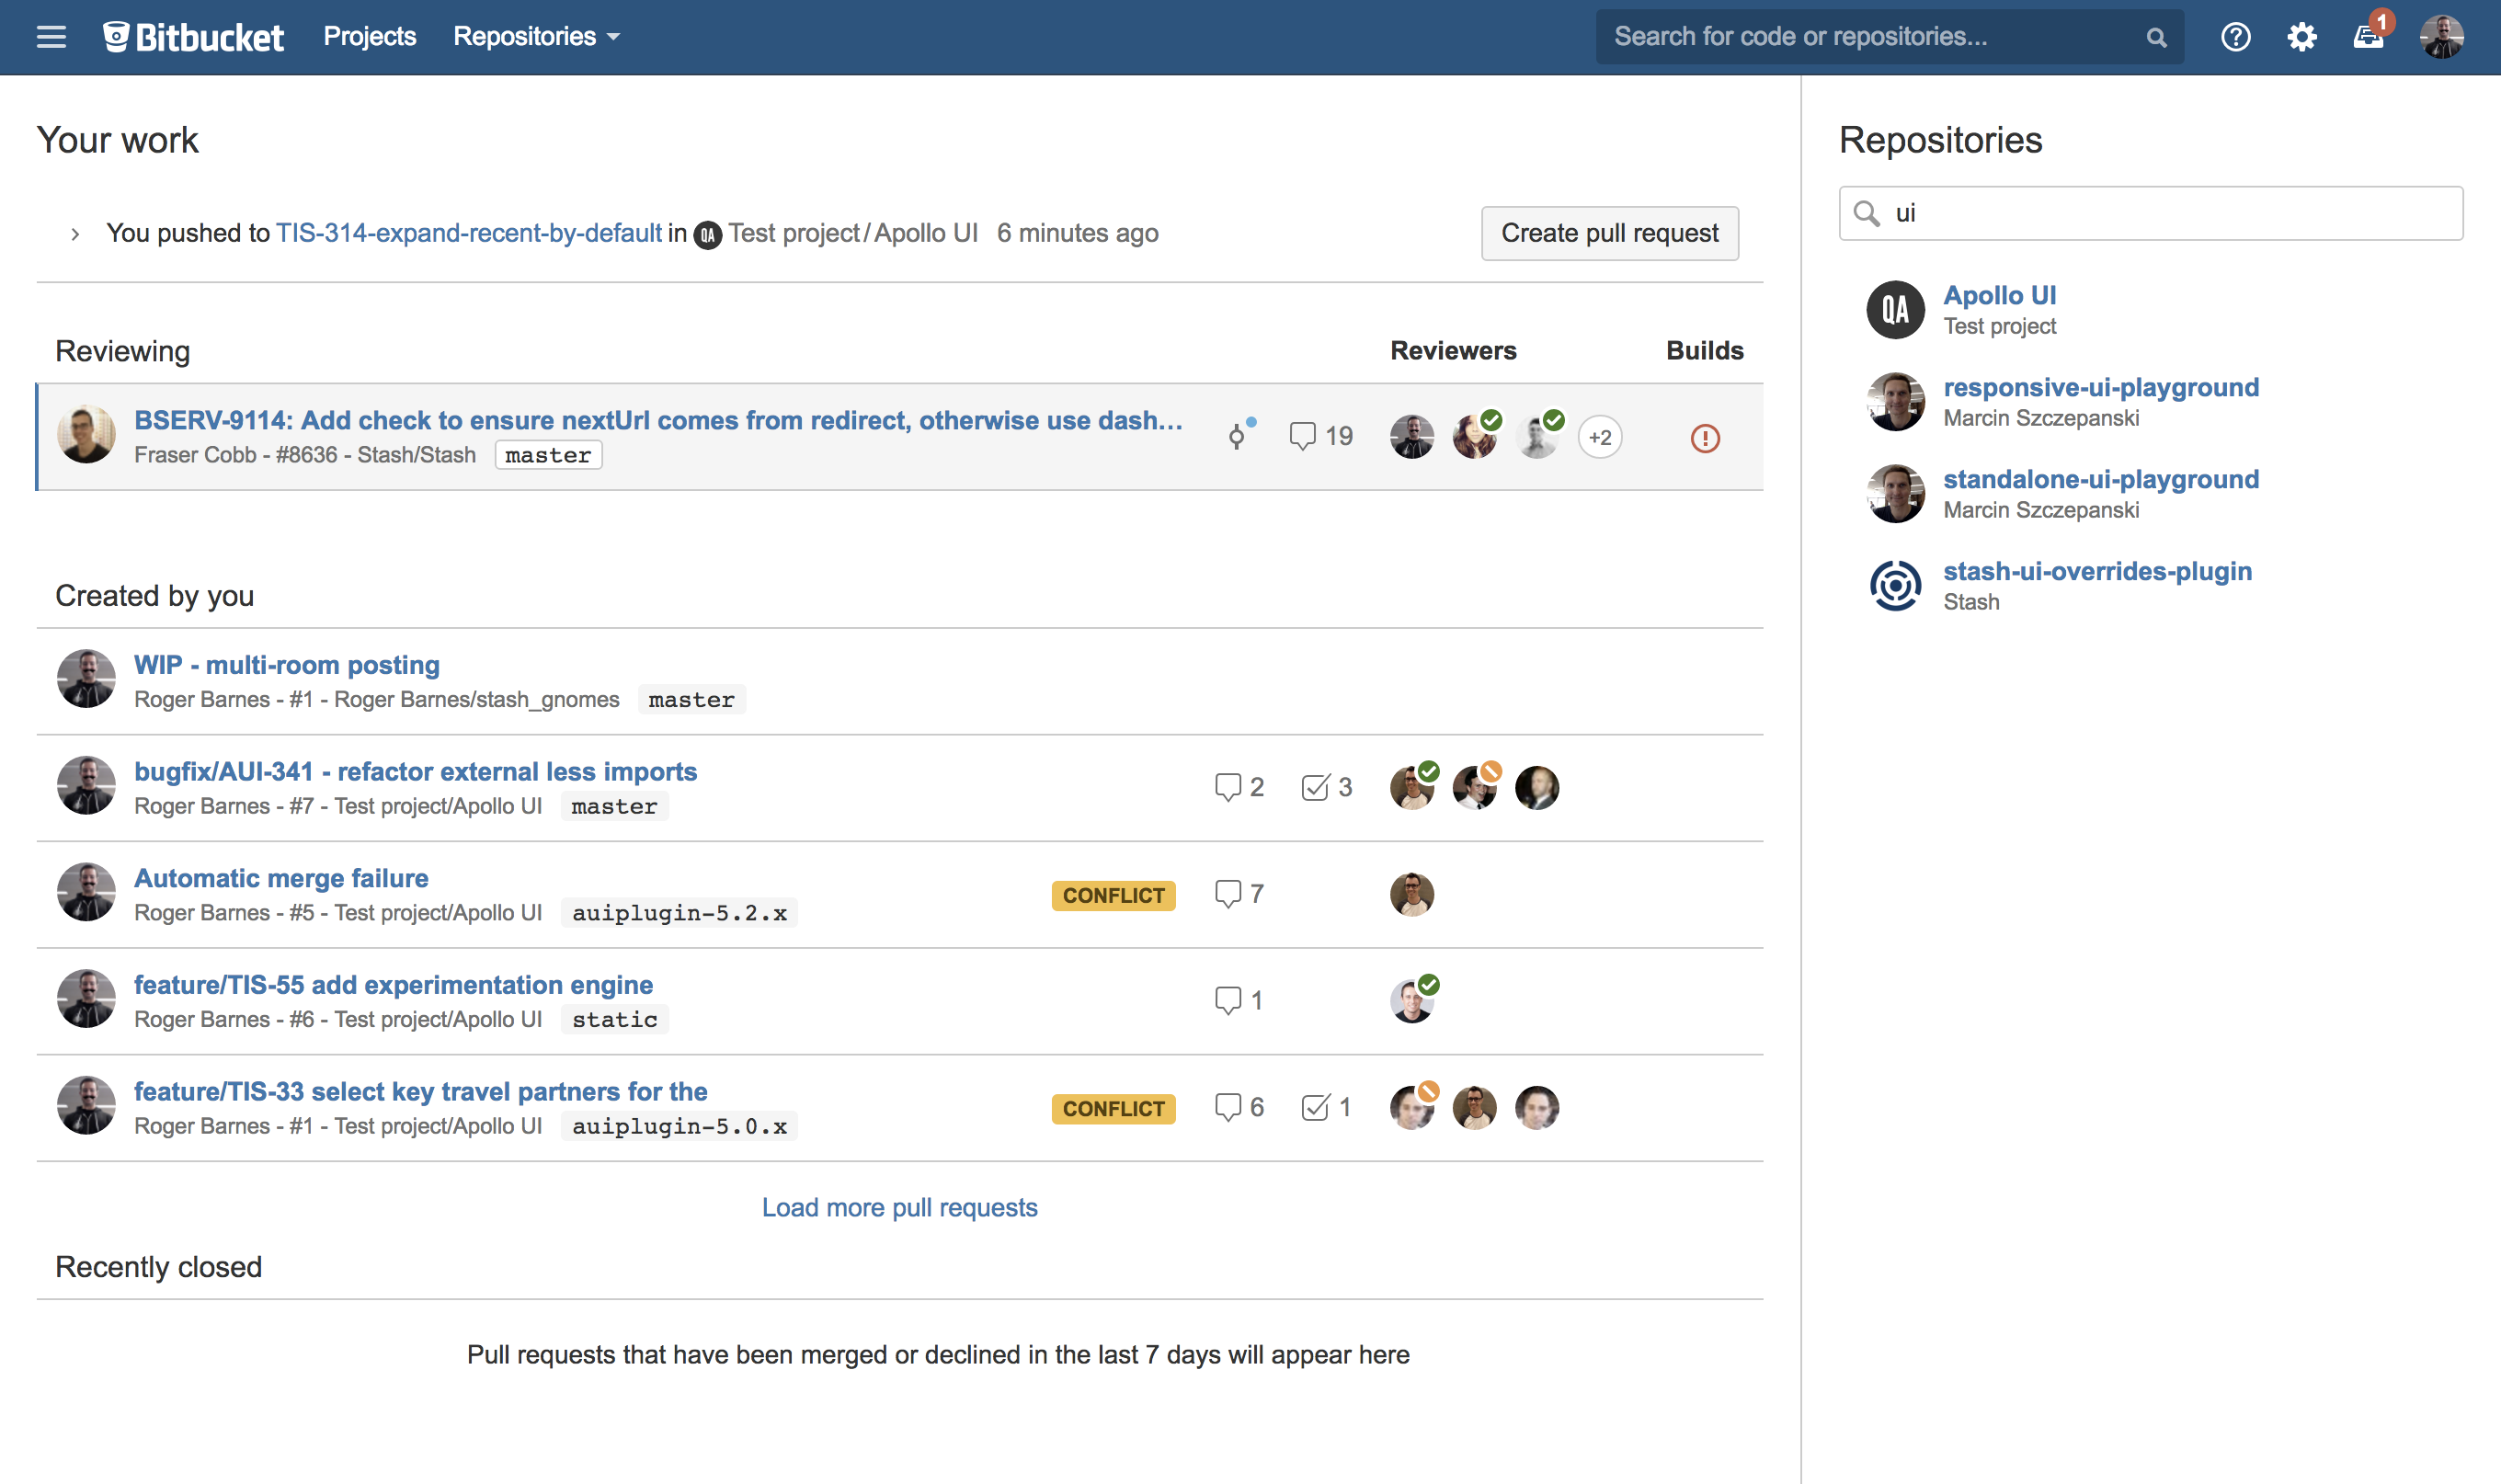This screenshot has width=2501, height=1484.
Task: Open the help question mark menu
Action: point(2235,37)
